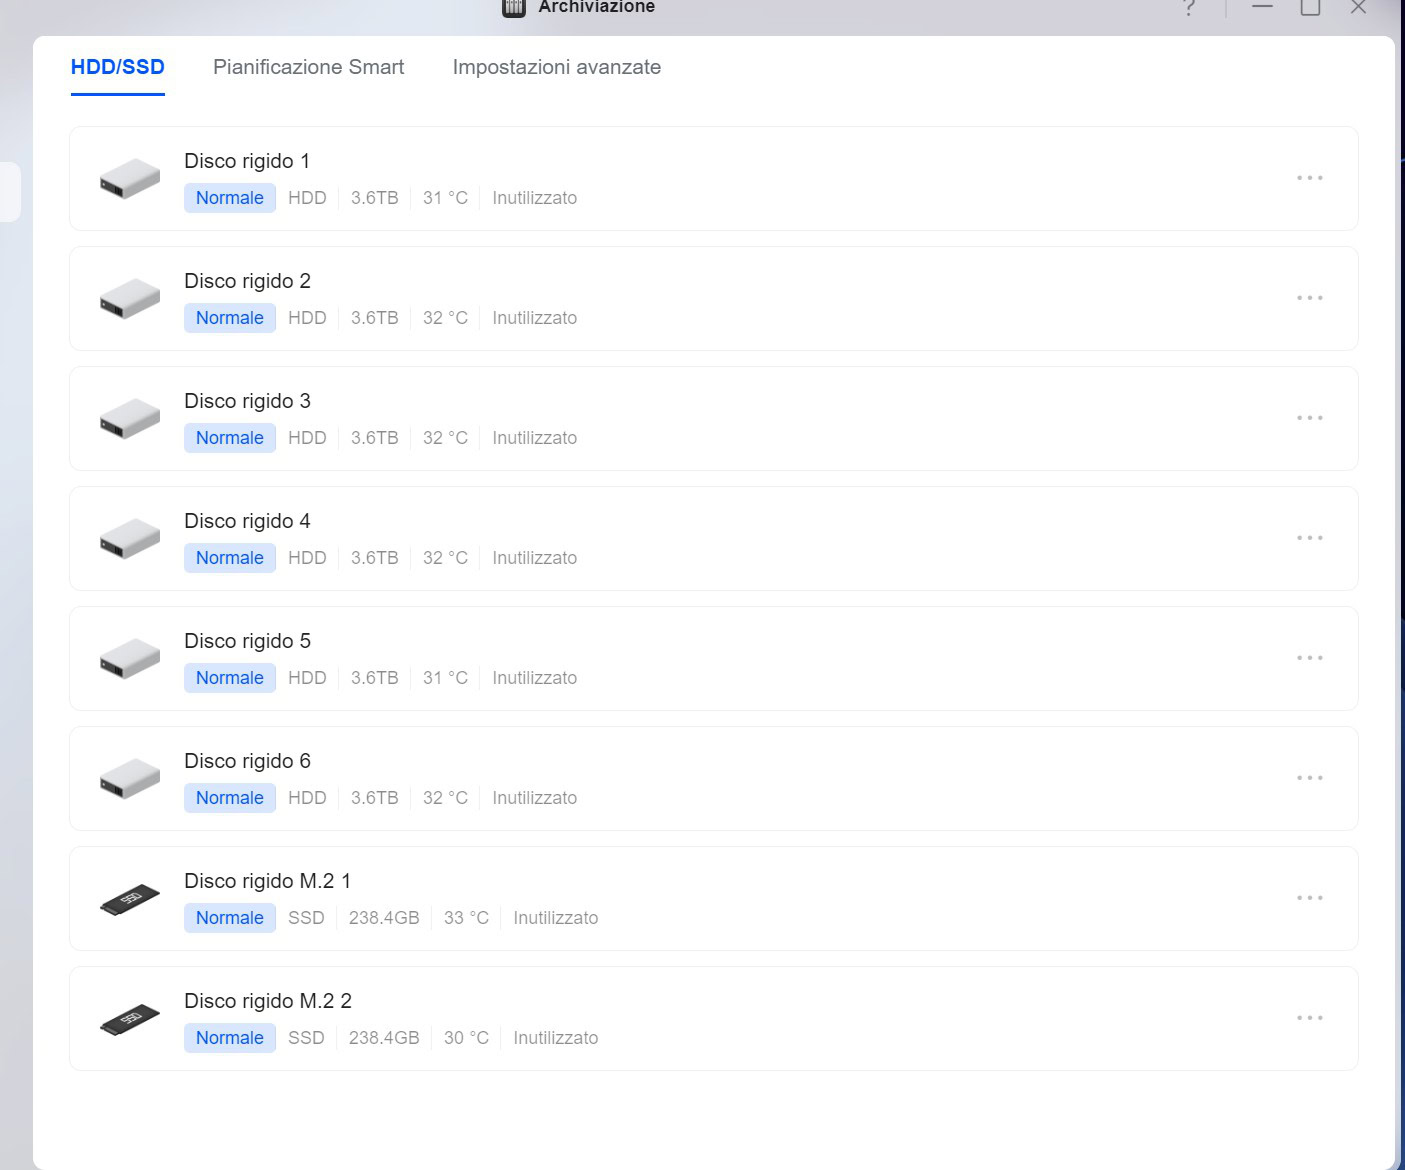Click the 3.6TB capacity of Disco rigido 2
This screenshot has height=1170, width=1405.
pos(375,318)
